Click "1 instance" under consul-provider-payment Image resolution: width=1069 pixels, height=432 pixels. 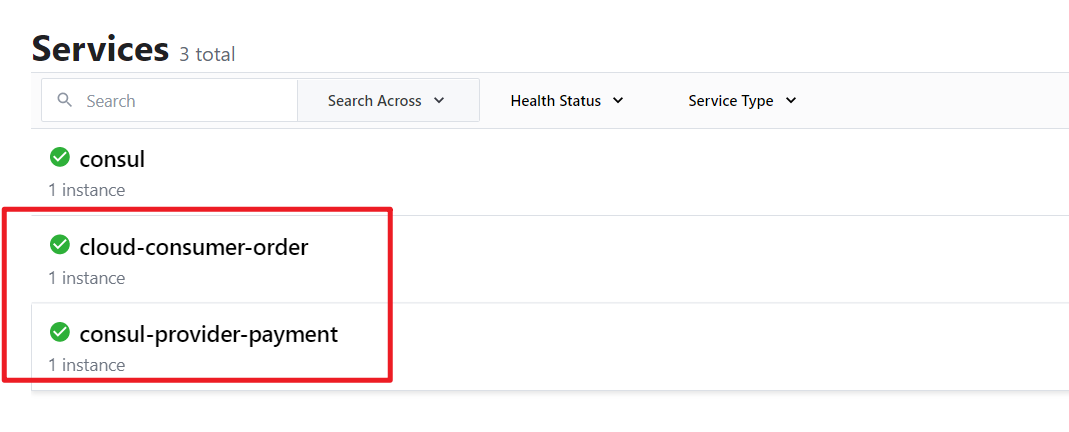[x=86, y=365]
